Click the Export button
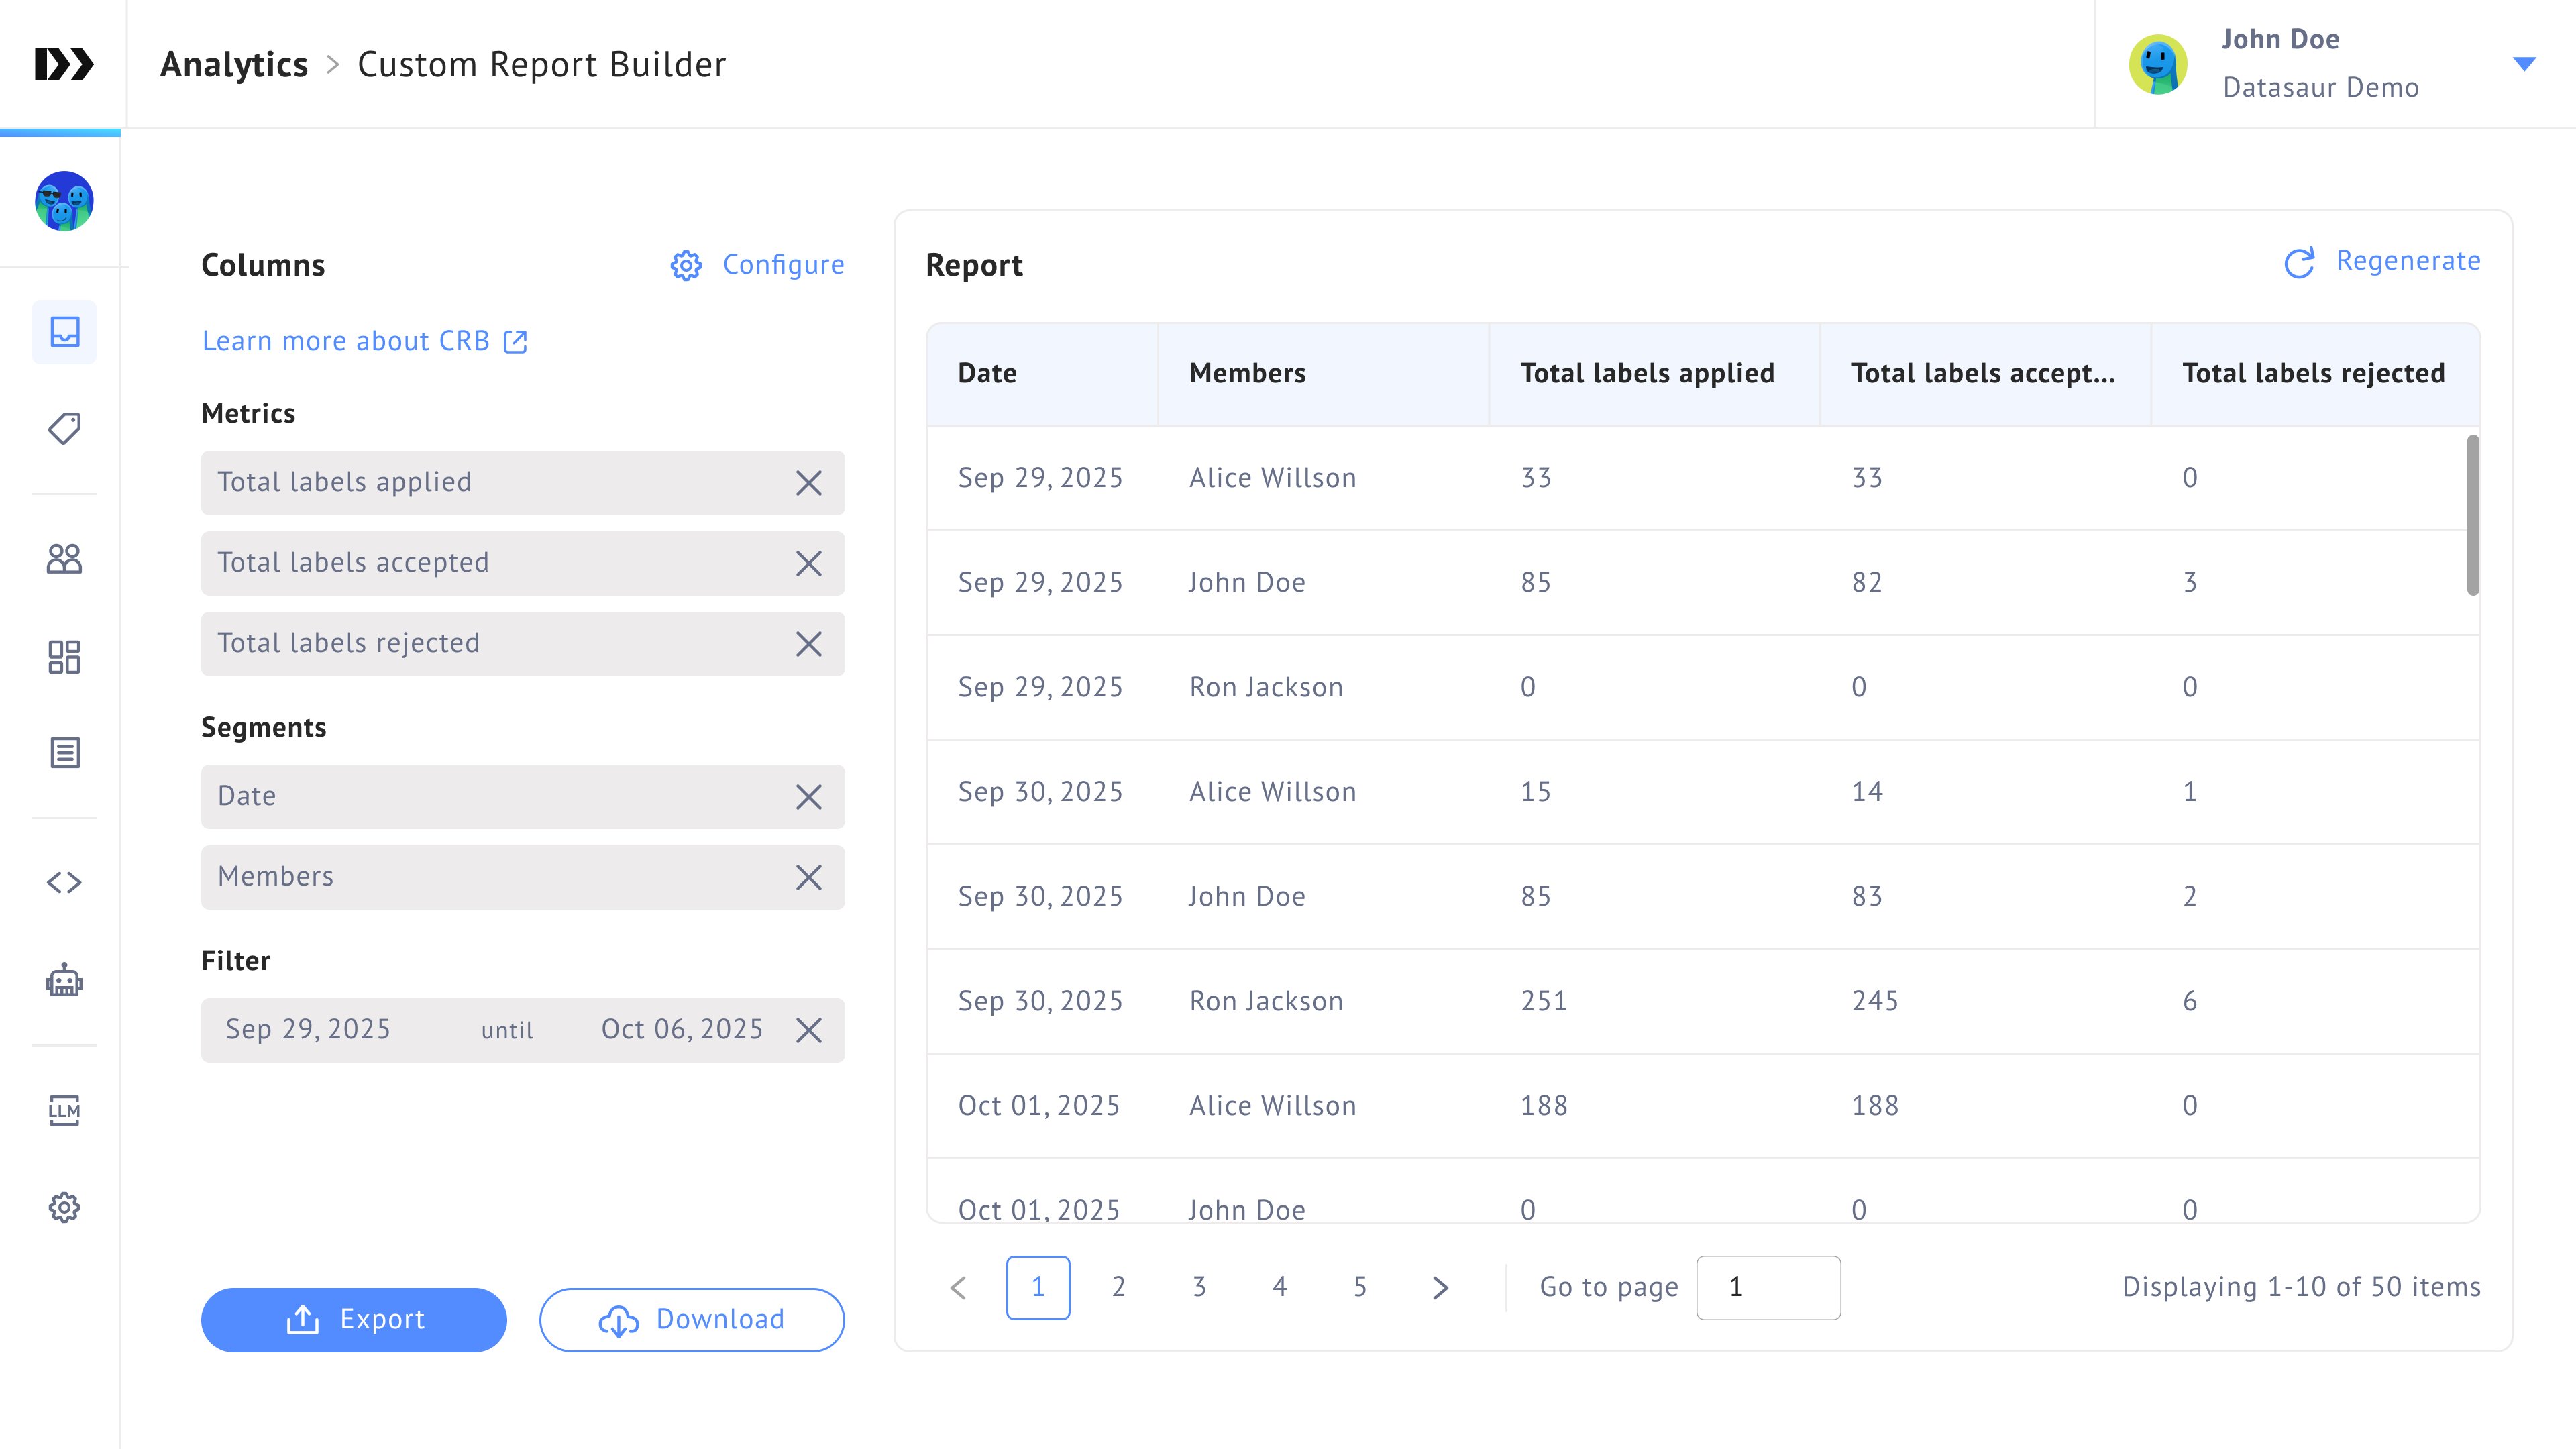 354,1319
